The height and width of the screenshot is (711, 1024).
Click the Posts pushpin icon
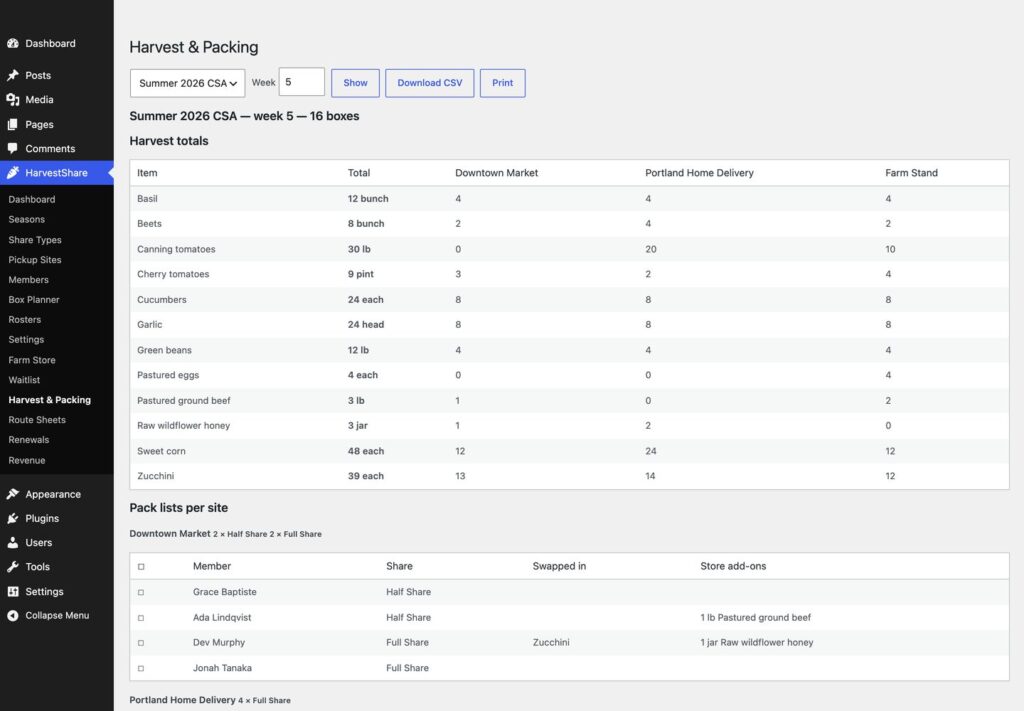point(12,75)
